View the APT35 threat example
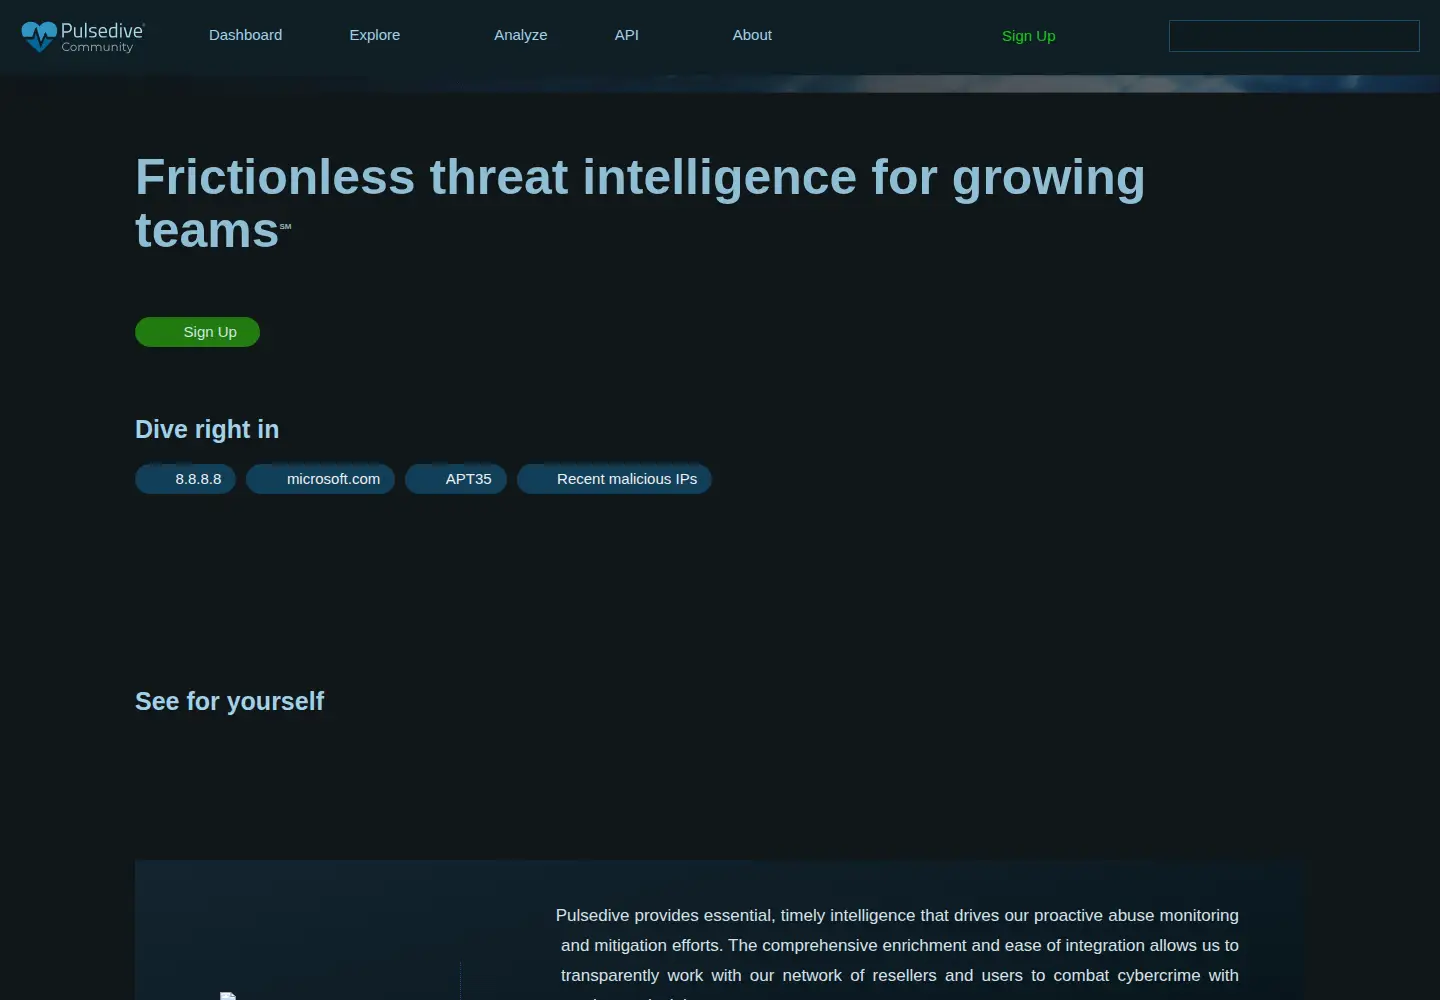 tap(456, 479)
